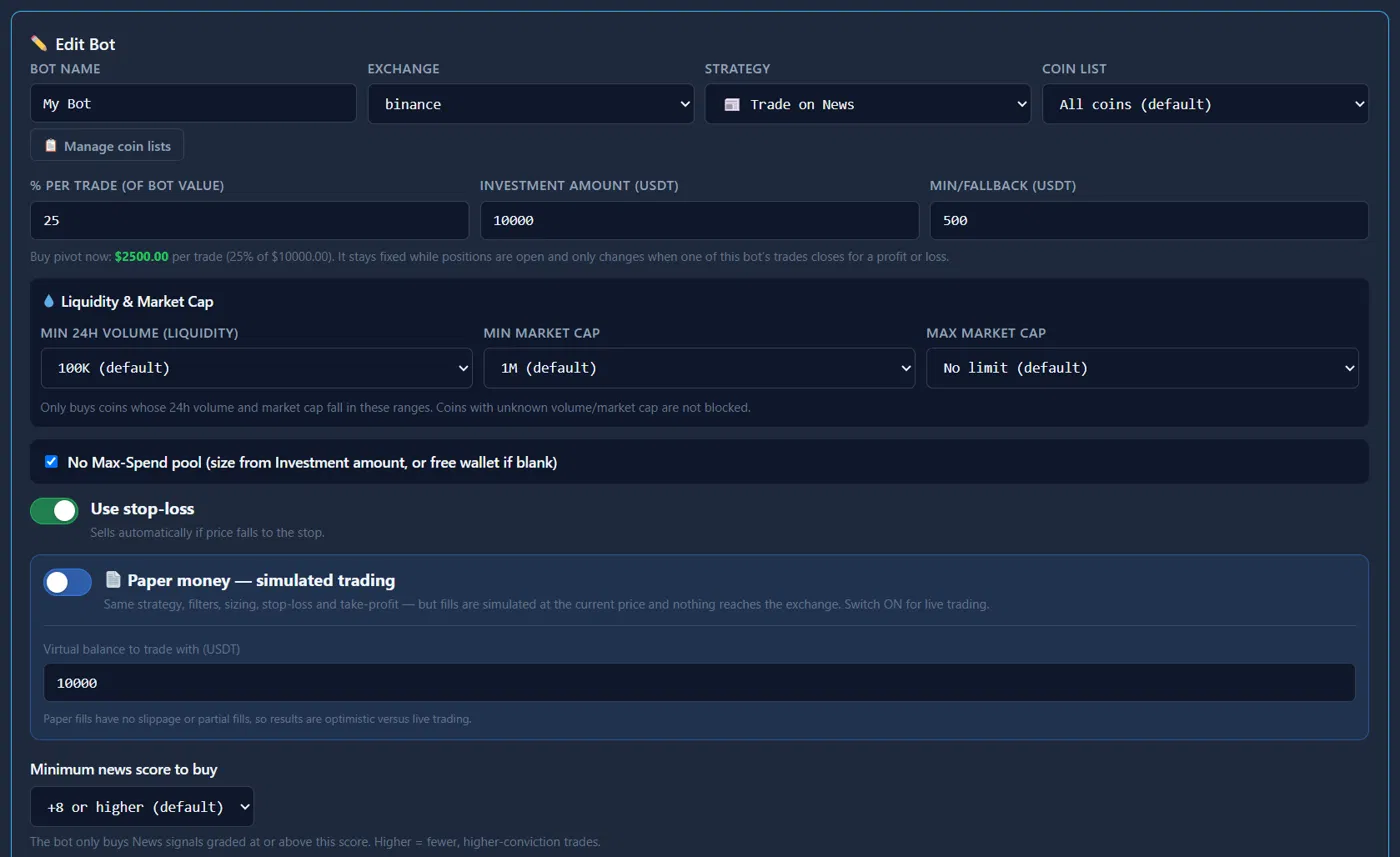This screenshot has width=1400, height=857.
Task: Open the Minimum news score dropdown
Action: point(142,807)
